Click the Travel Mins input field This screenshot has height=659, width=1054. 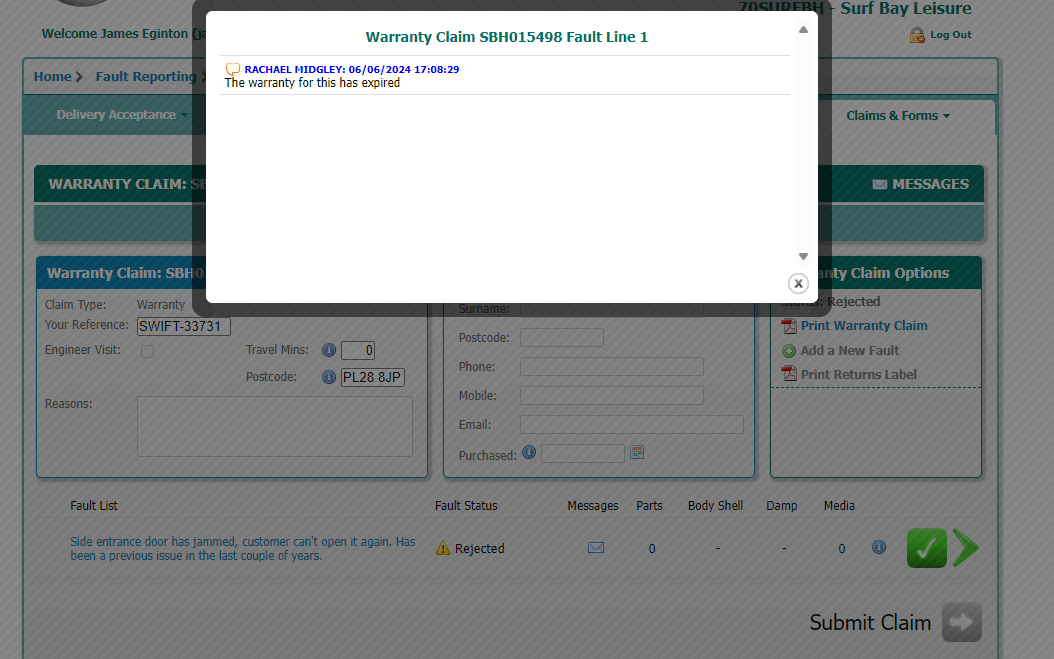358,350
